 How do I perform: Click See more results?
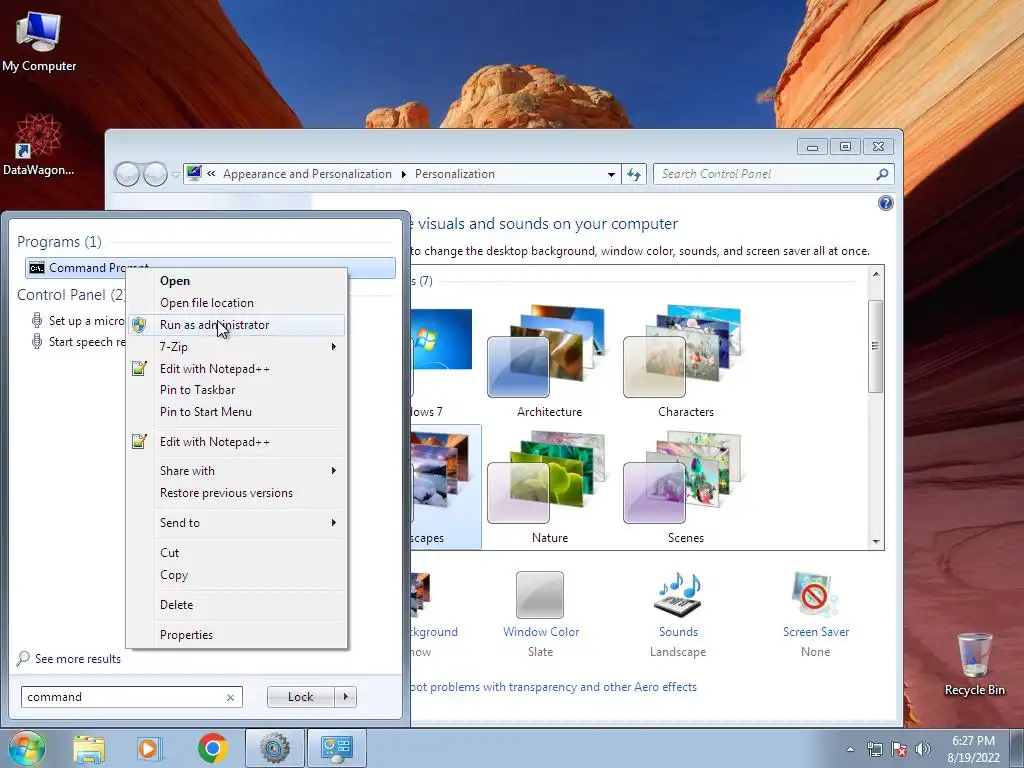69,659
